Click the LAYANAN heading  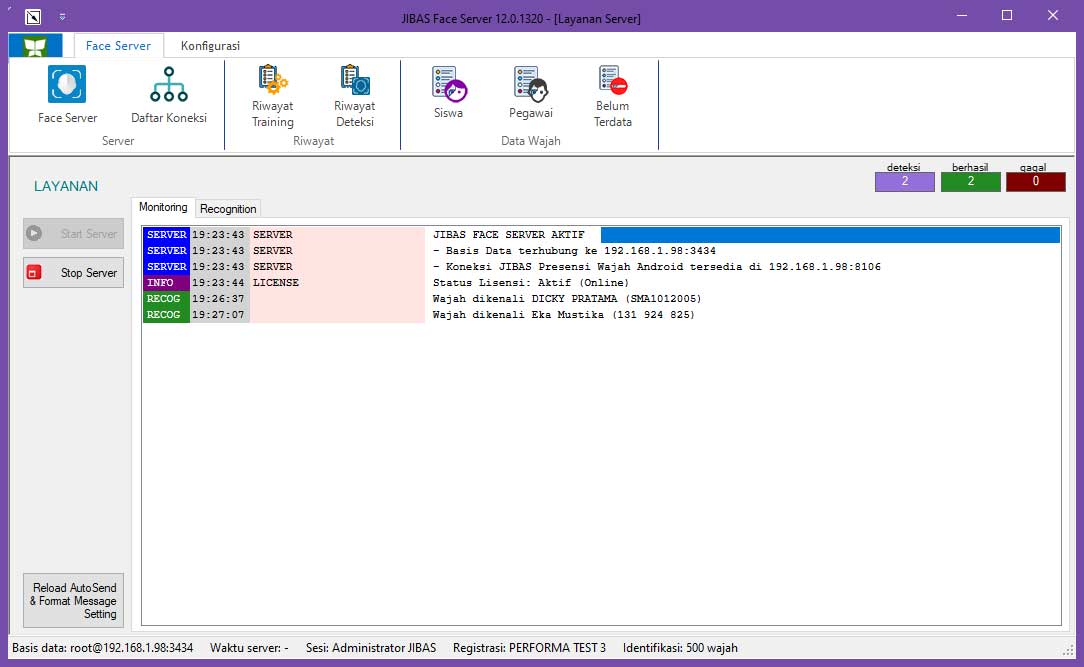click(66, 186)
